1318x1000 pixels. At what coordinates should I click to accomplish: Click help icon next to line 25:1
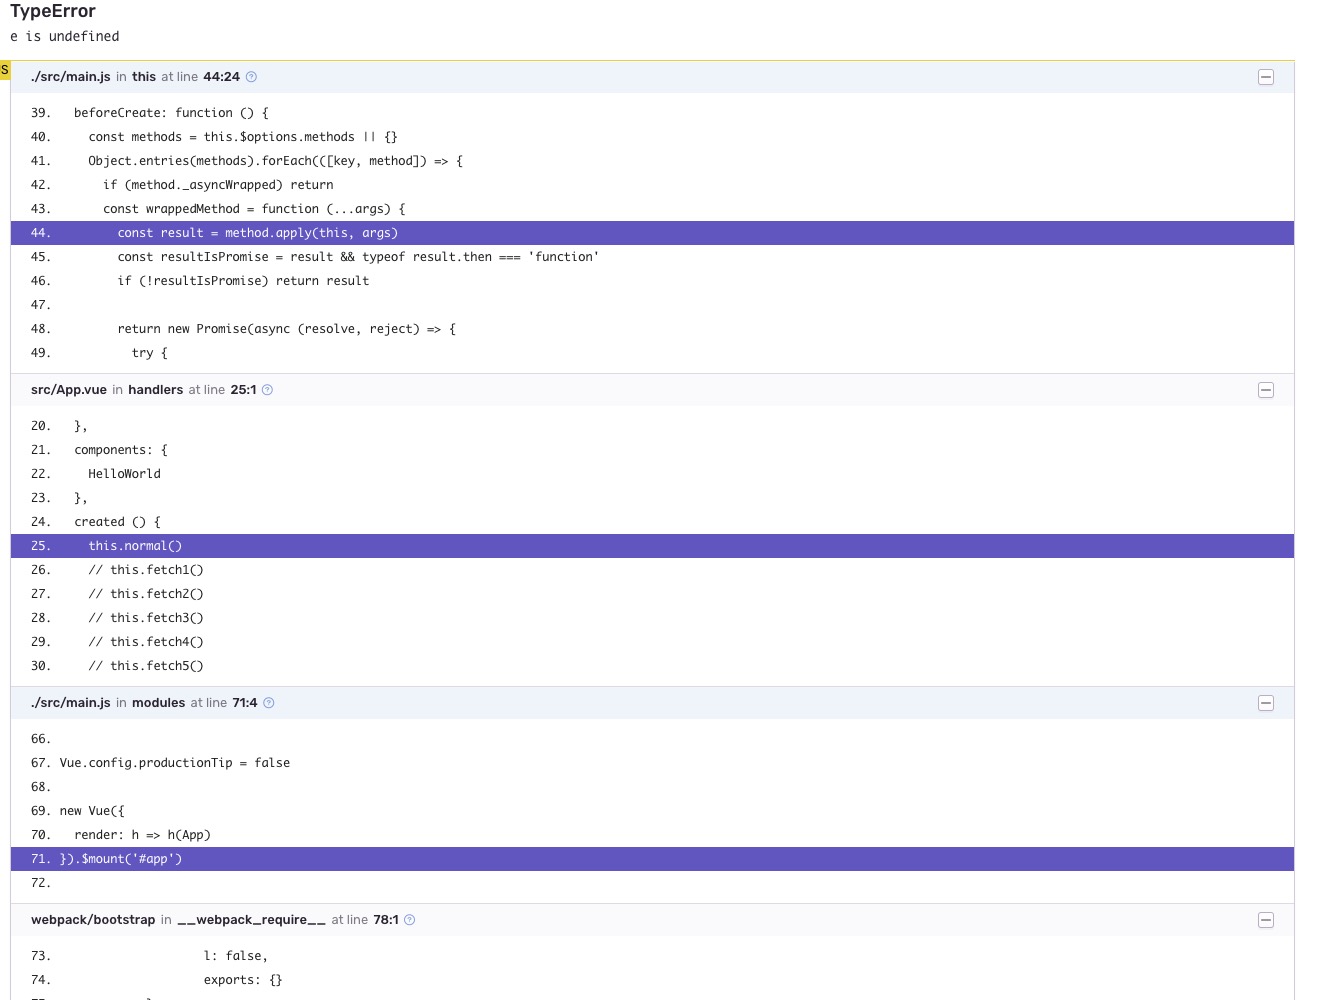267,390
